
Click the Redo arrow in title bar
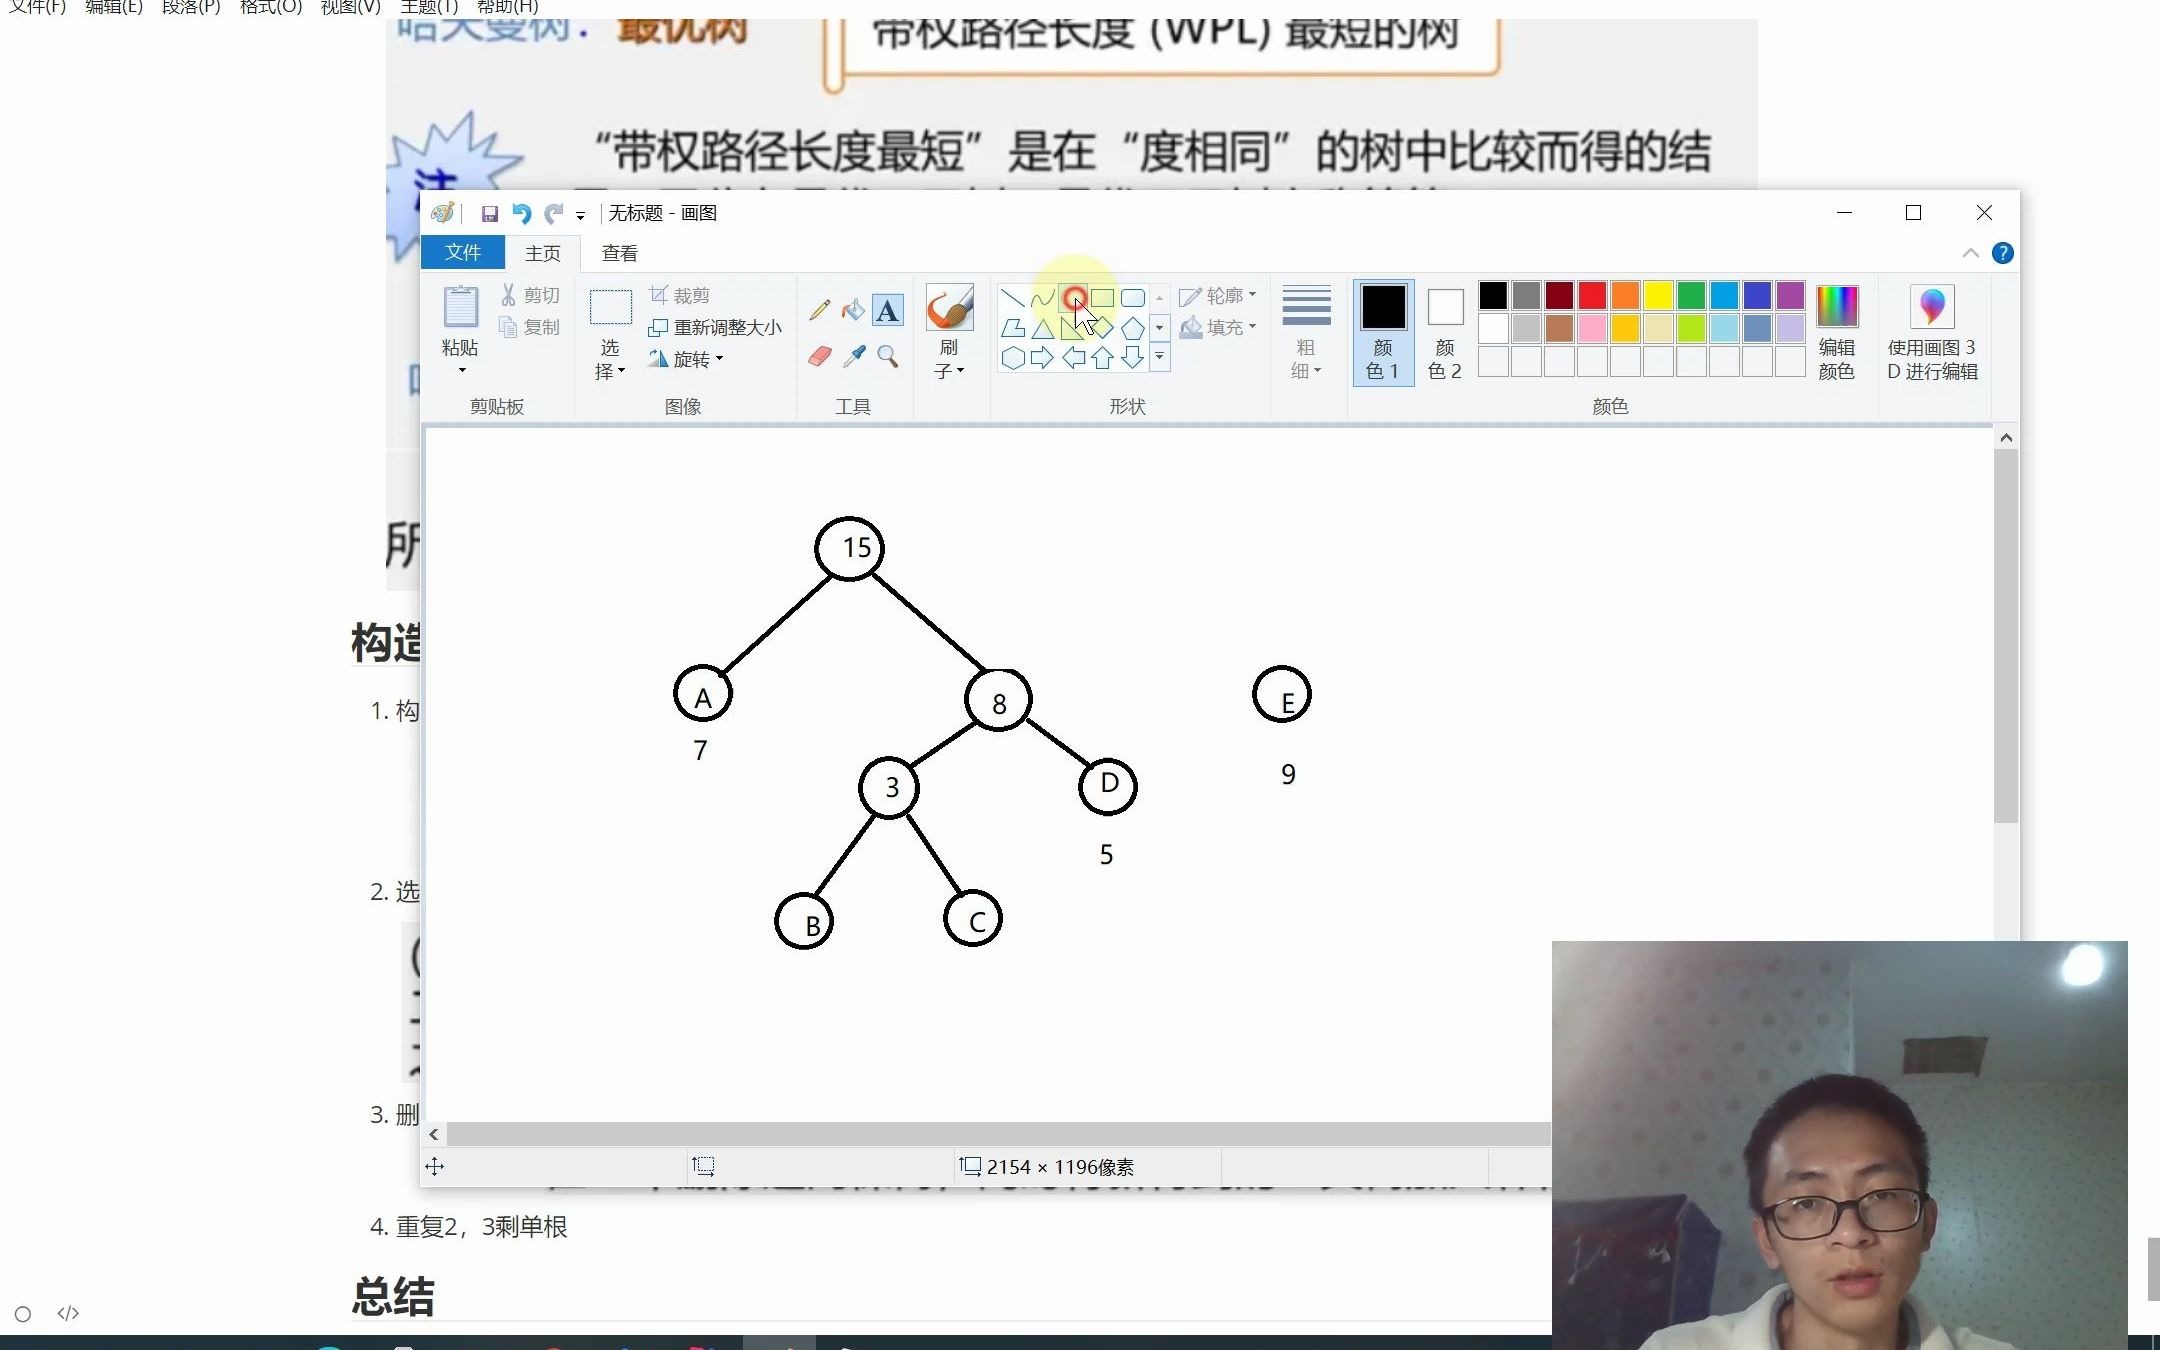coord(554,213)
